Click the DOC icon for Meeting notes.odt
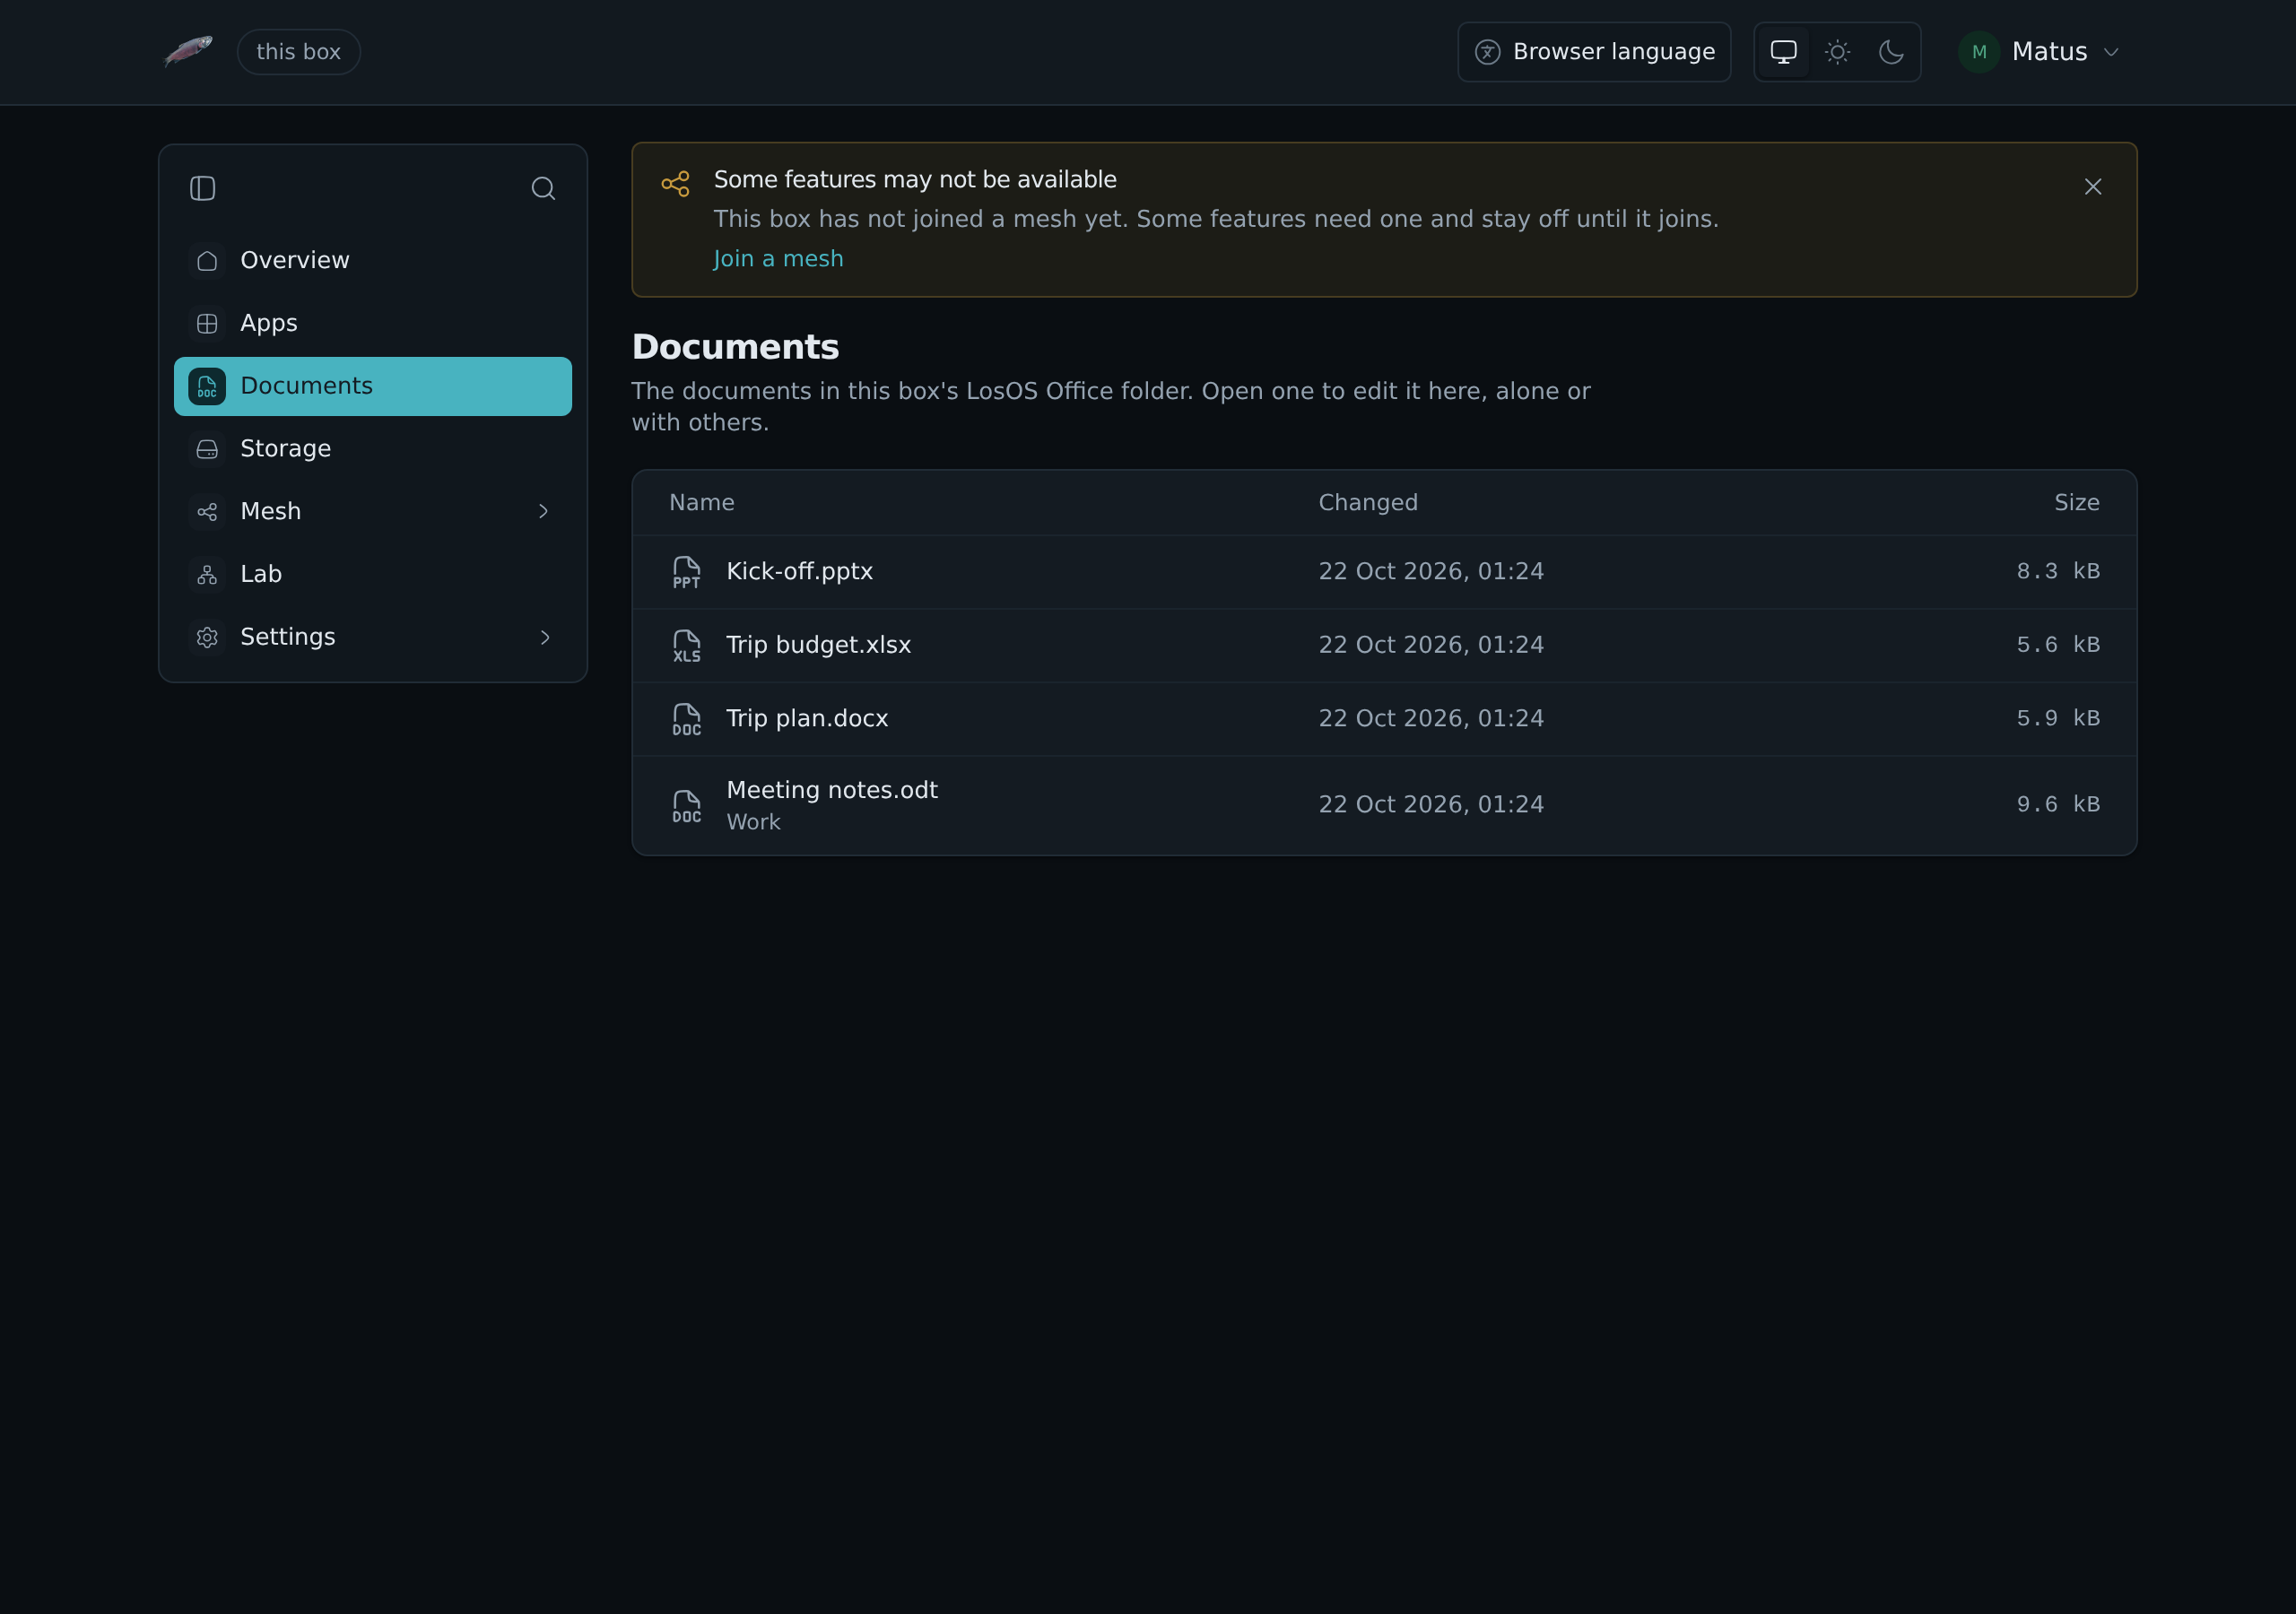Image resolution: width=2296 pixels, height=1614 pixels. (x=687, y=806)
